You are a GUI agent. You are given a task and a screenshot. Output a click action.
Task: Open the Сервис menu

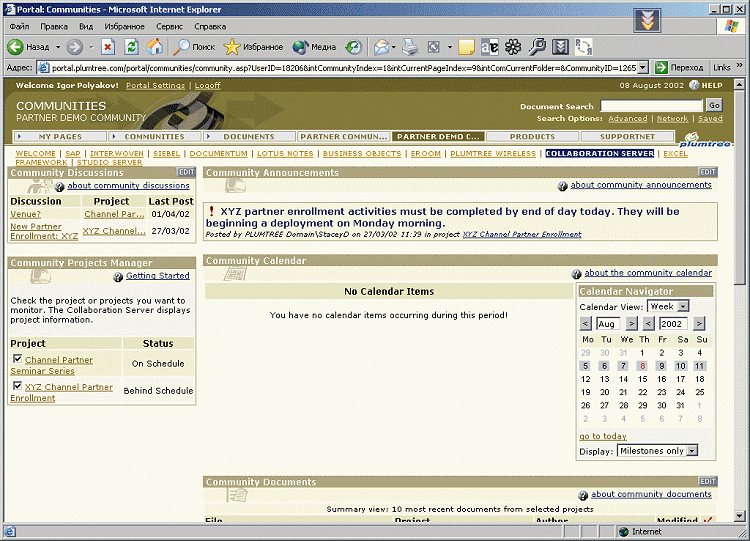[x=169, y=26]
